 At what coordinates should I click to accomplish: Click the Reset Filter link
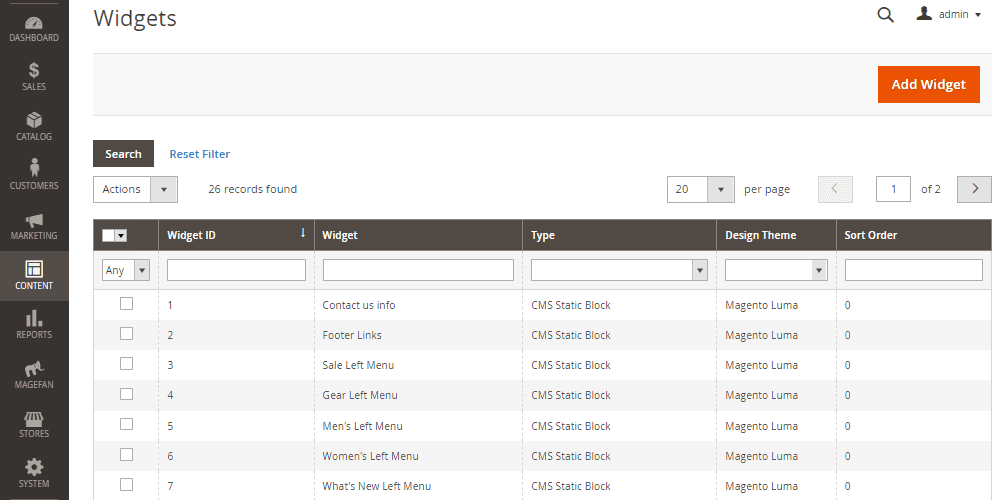199,154
